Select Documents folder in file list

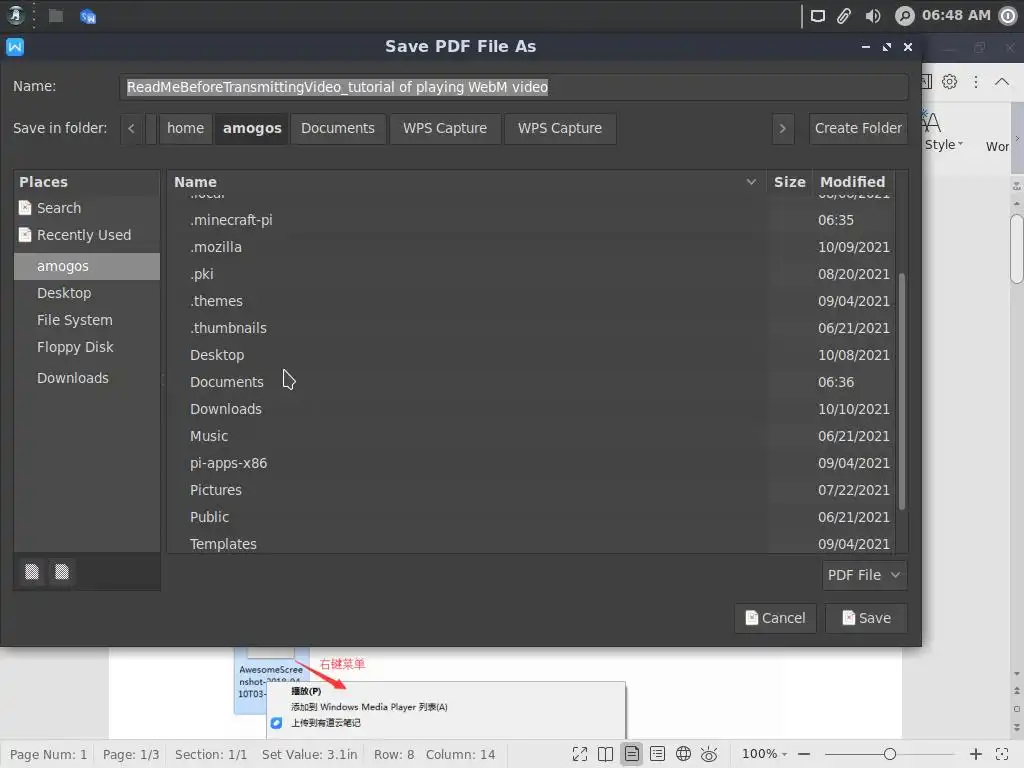point(531,382)
